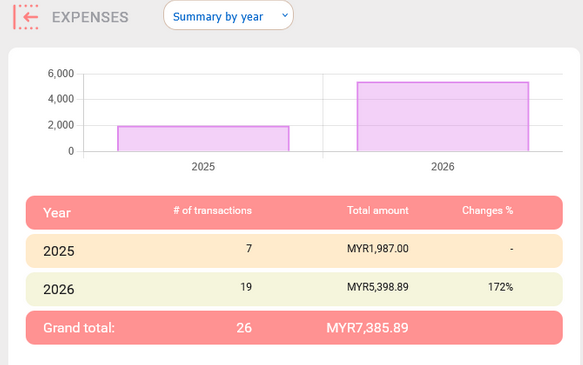The image size is (583, 365).
Task: Click the 172% change value
Action: point(500,287)
